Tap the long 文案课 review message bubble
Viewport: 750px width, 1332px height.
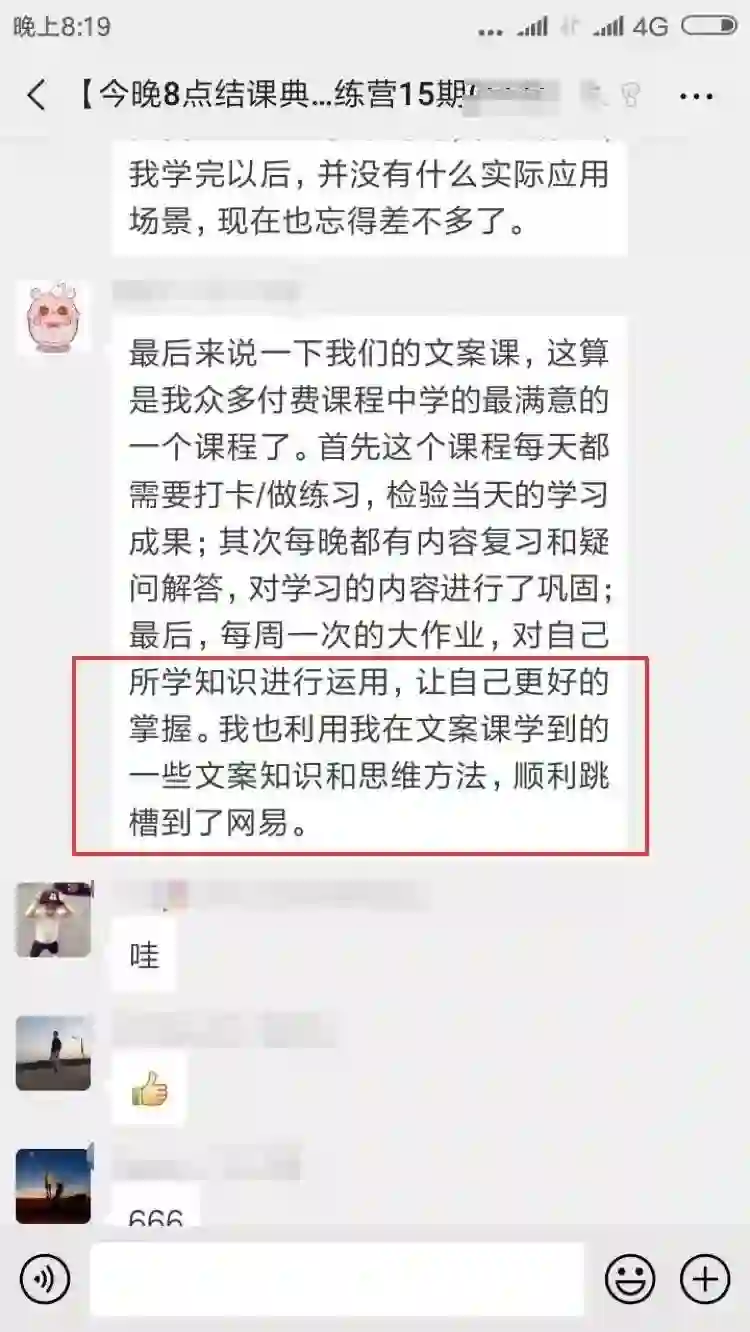coord(369,584)
